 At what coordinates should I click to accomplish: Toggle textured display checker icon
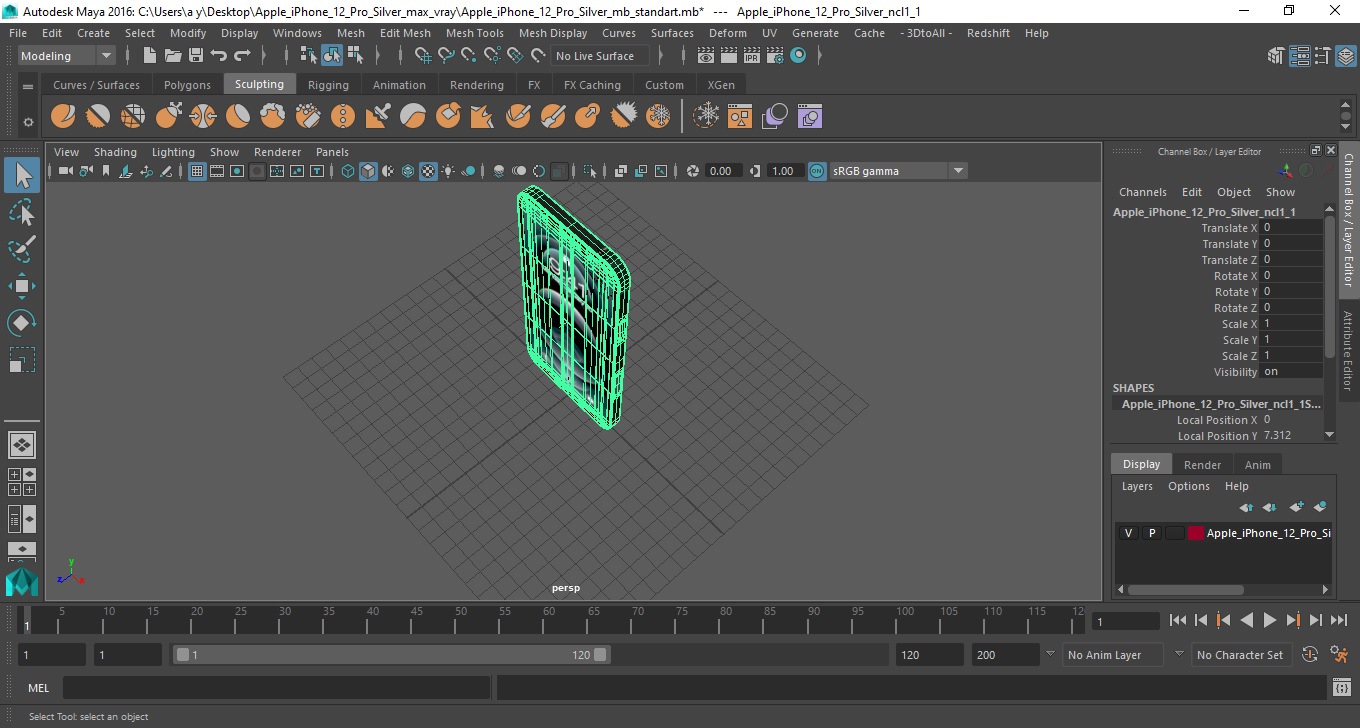[428, 171]
